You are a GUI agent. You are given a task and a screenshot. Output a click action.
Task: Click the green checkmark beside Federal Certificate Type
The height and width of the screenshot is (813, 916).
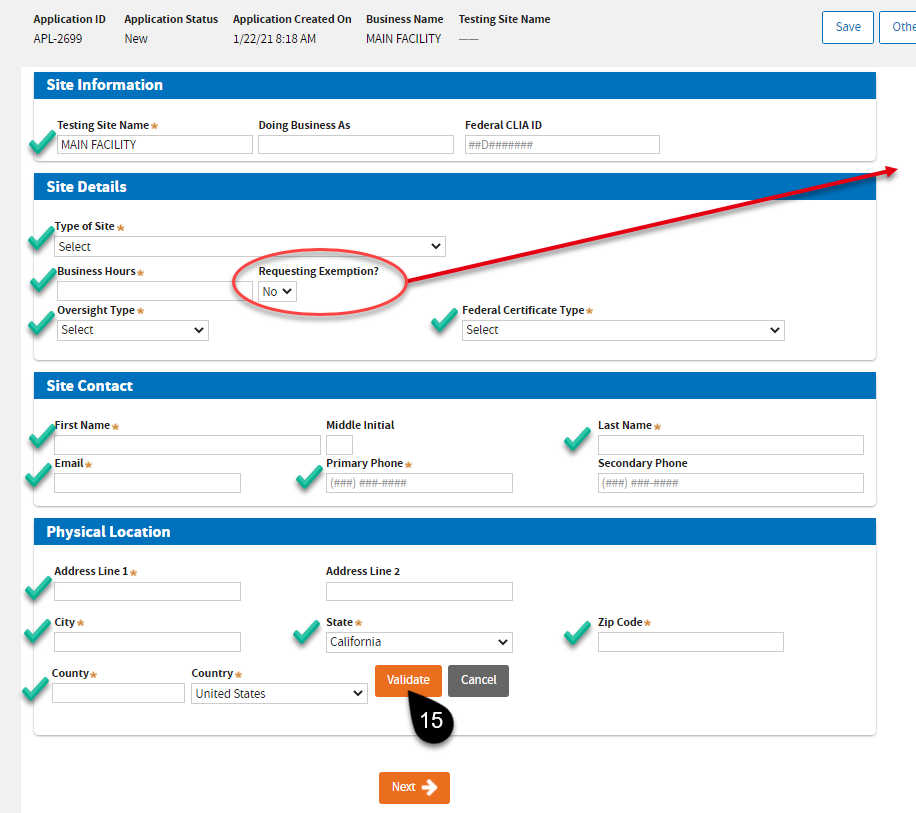coord(444,321)
